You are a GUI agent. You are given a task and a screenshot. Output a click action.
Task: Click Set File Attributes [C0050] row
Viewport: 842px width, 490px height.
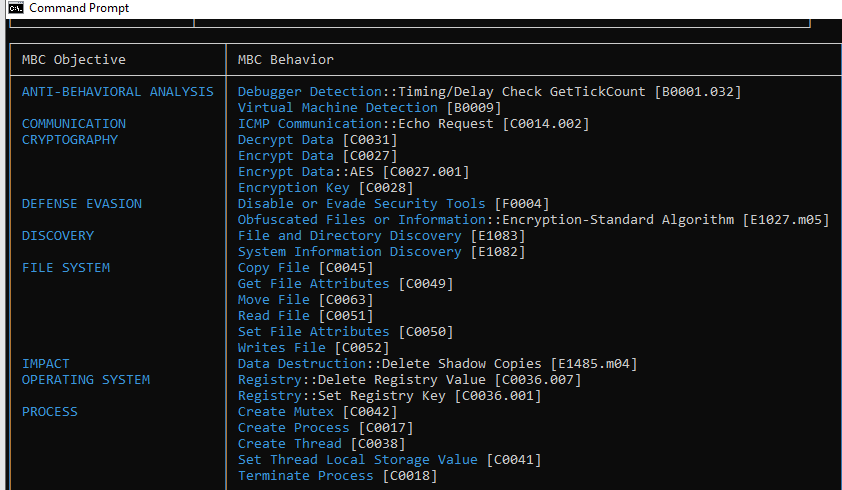tap(345, 332)
